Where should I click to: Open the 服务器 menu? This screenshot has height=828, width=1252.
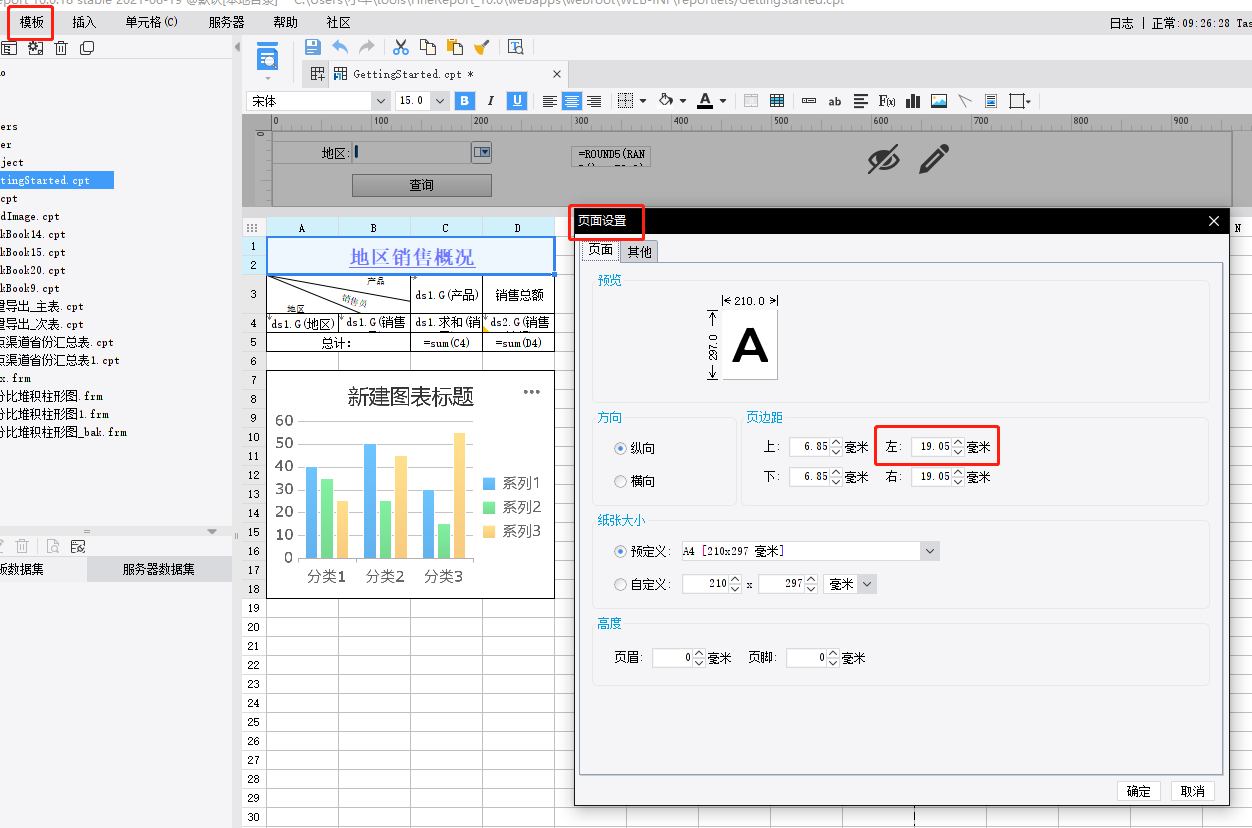coord(227,22)
